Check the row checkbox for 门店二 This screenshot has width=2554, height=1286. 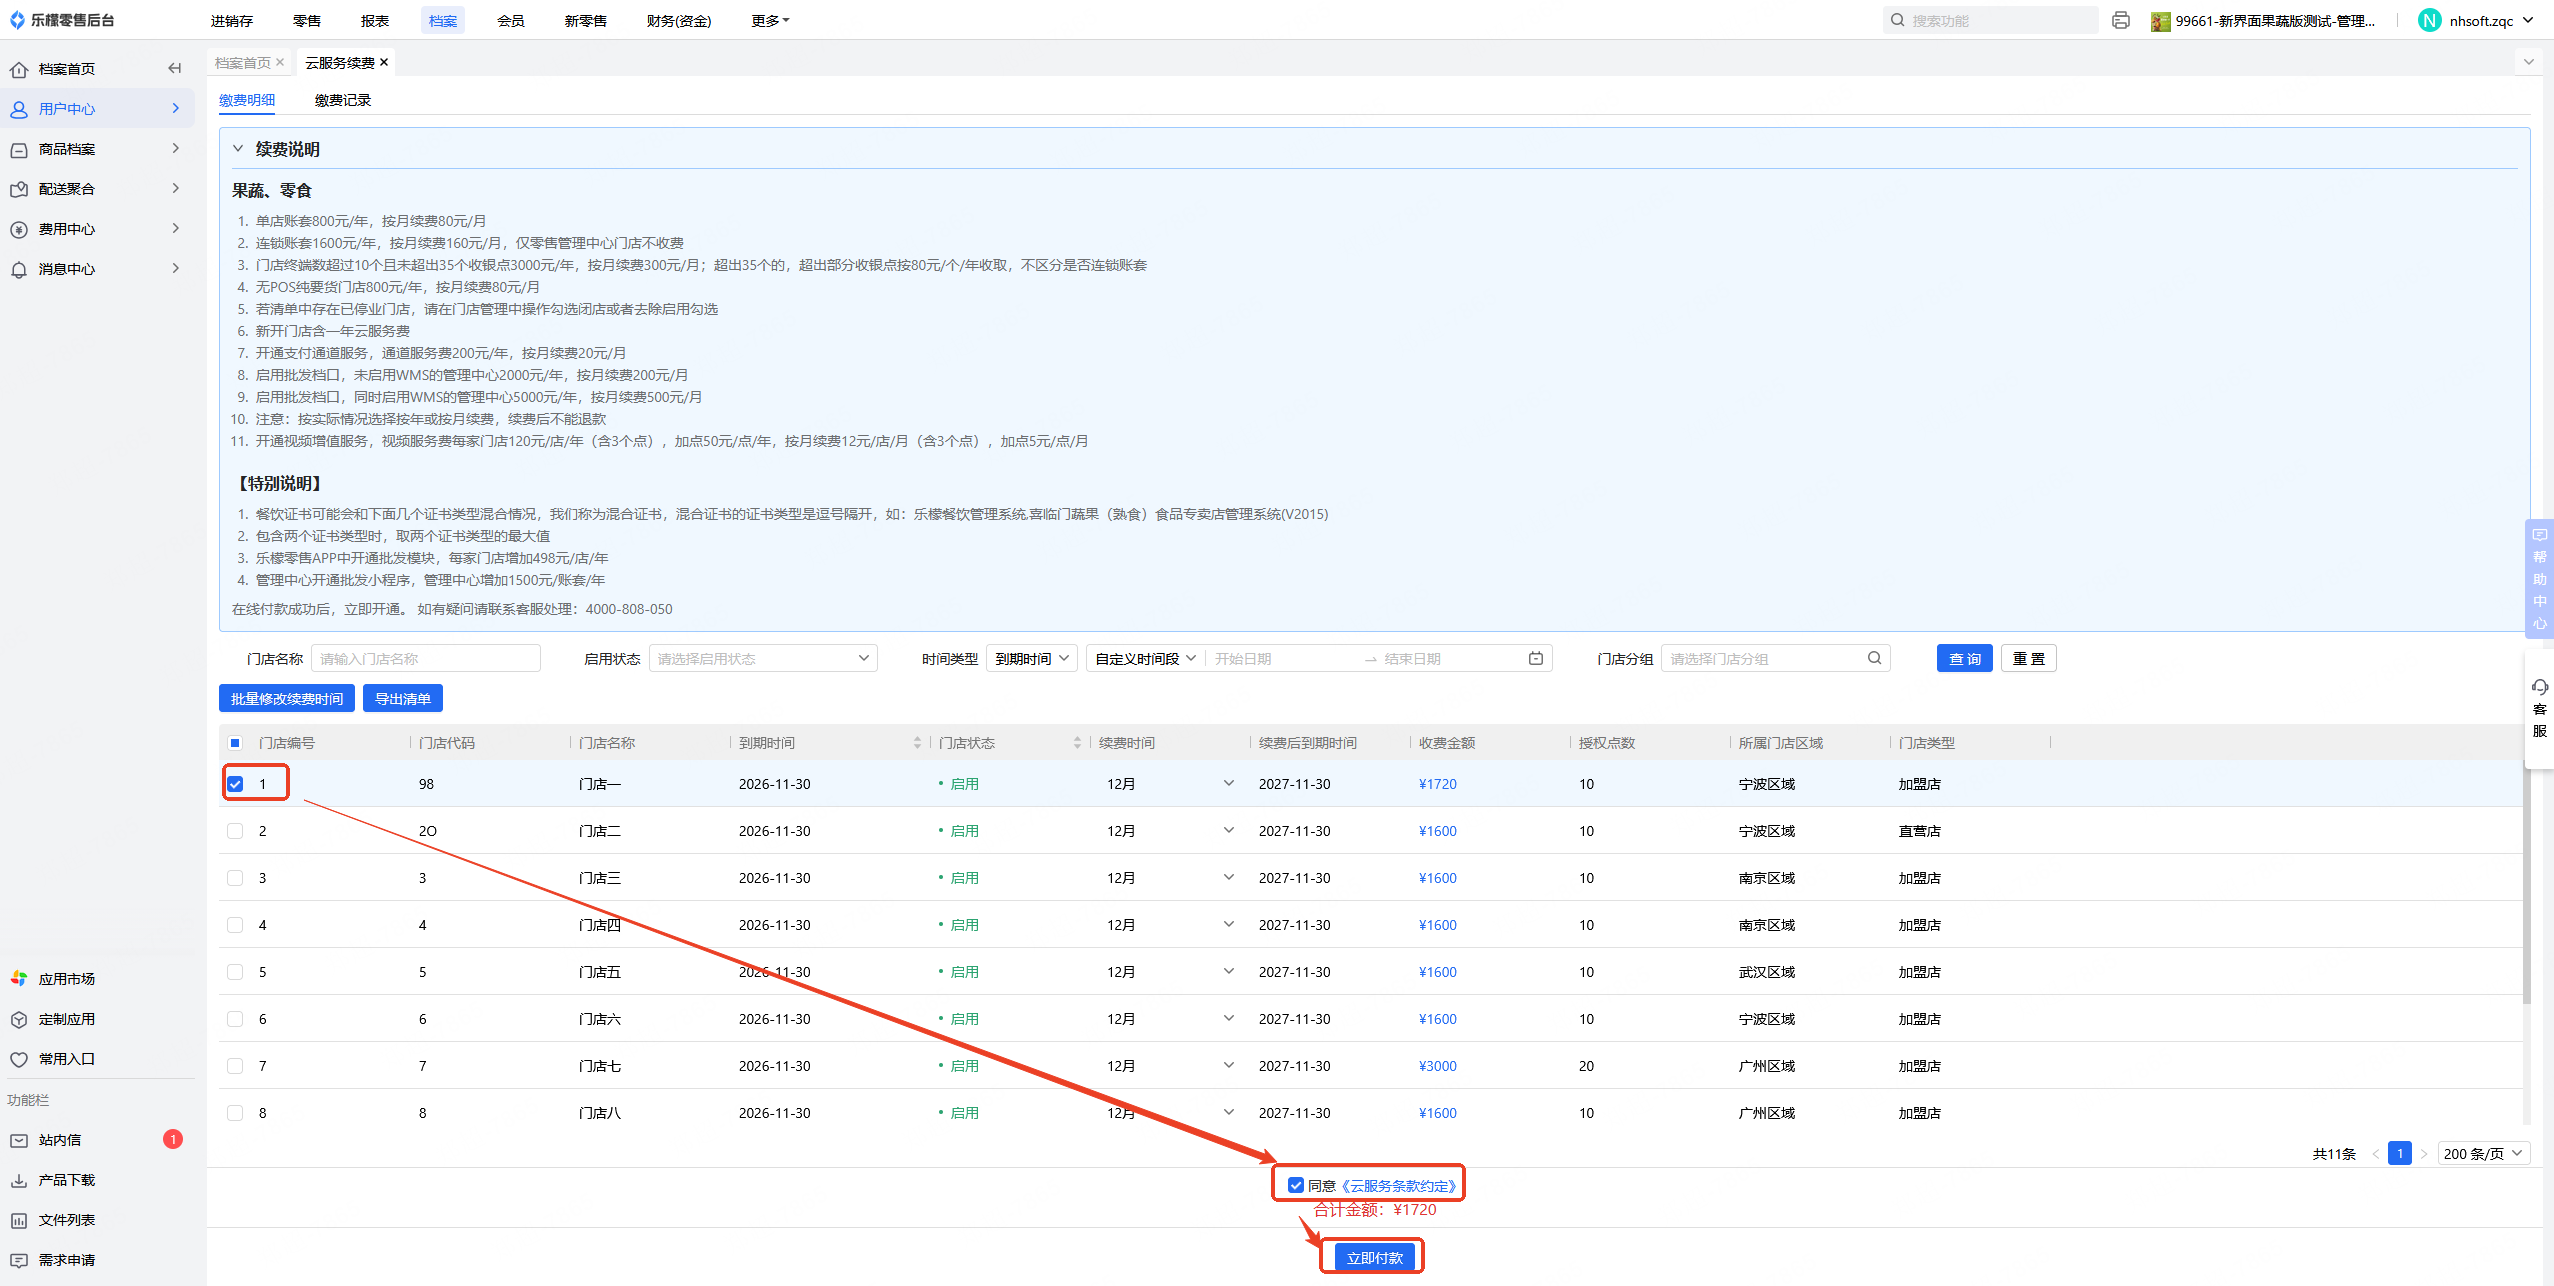pyautogui.click(x=235, y=831)
